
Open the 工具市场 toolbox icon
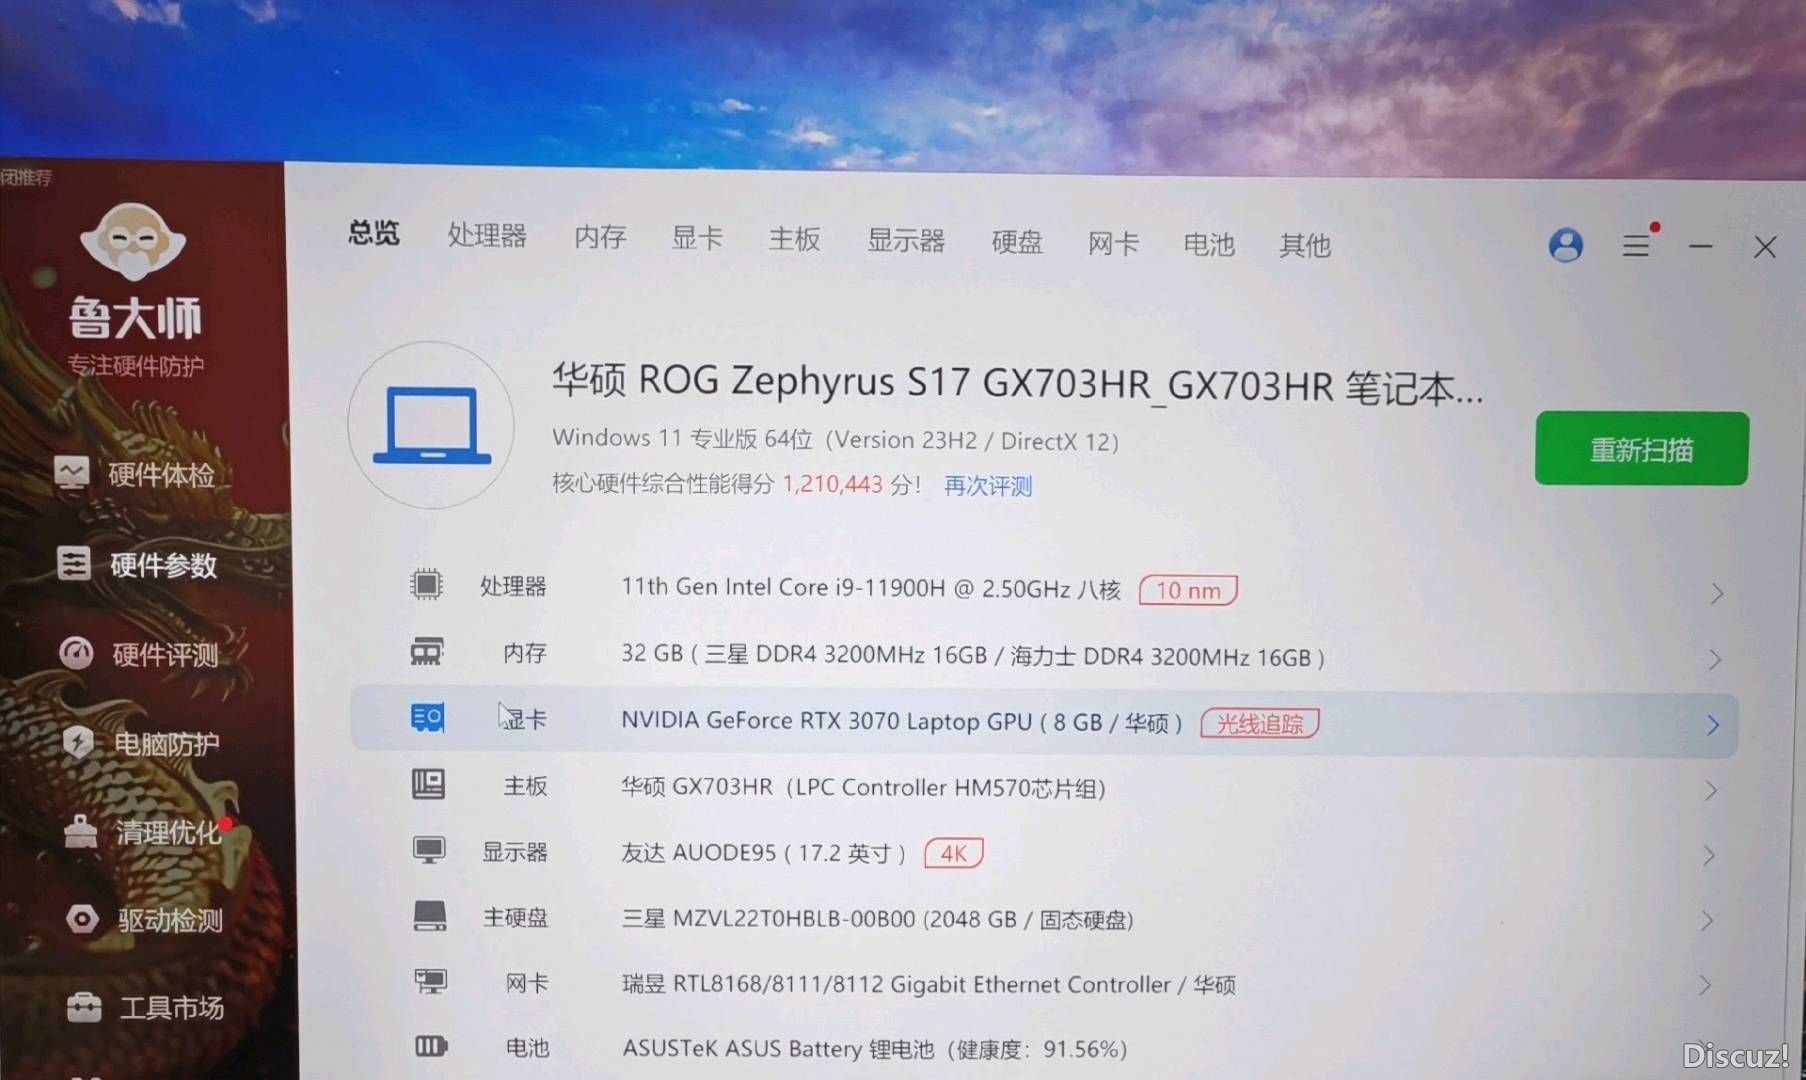[x=85, y=1007]
